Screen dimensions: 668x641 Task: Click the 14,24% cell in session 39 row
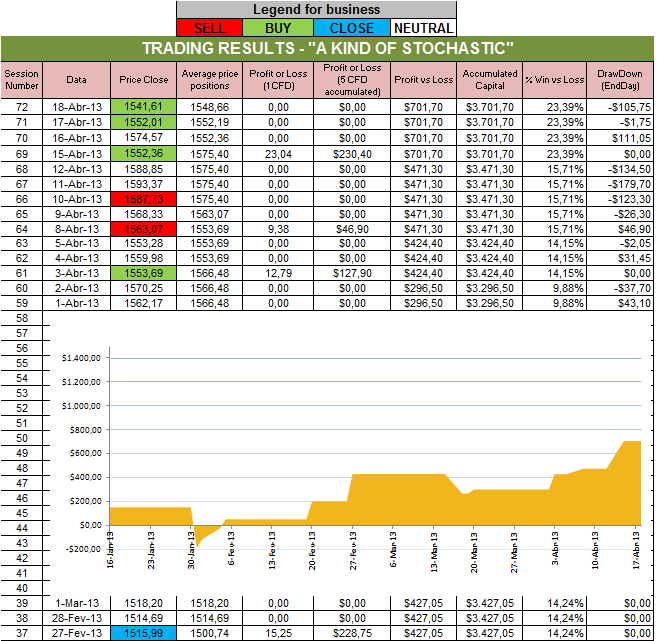pyautogui.click(x=555, y=603)
